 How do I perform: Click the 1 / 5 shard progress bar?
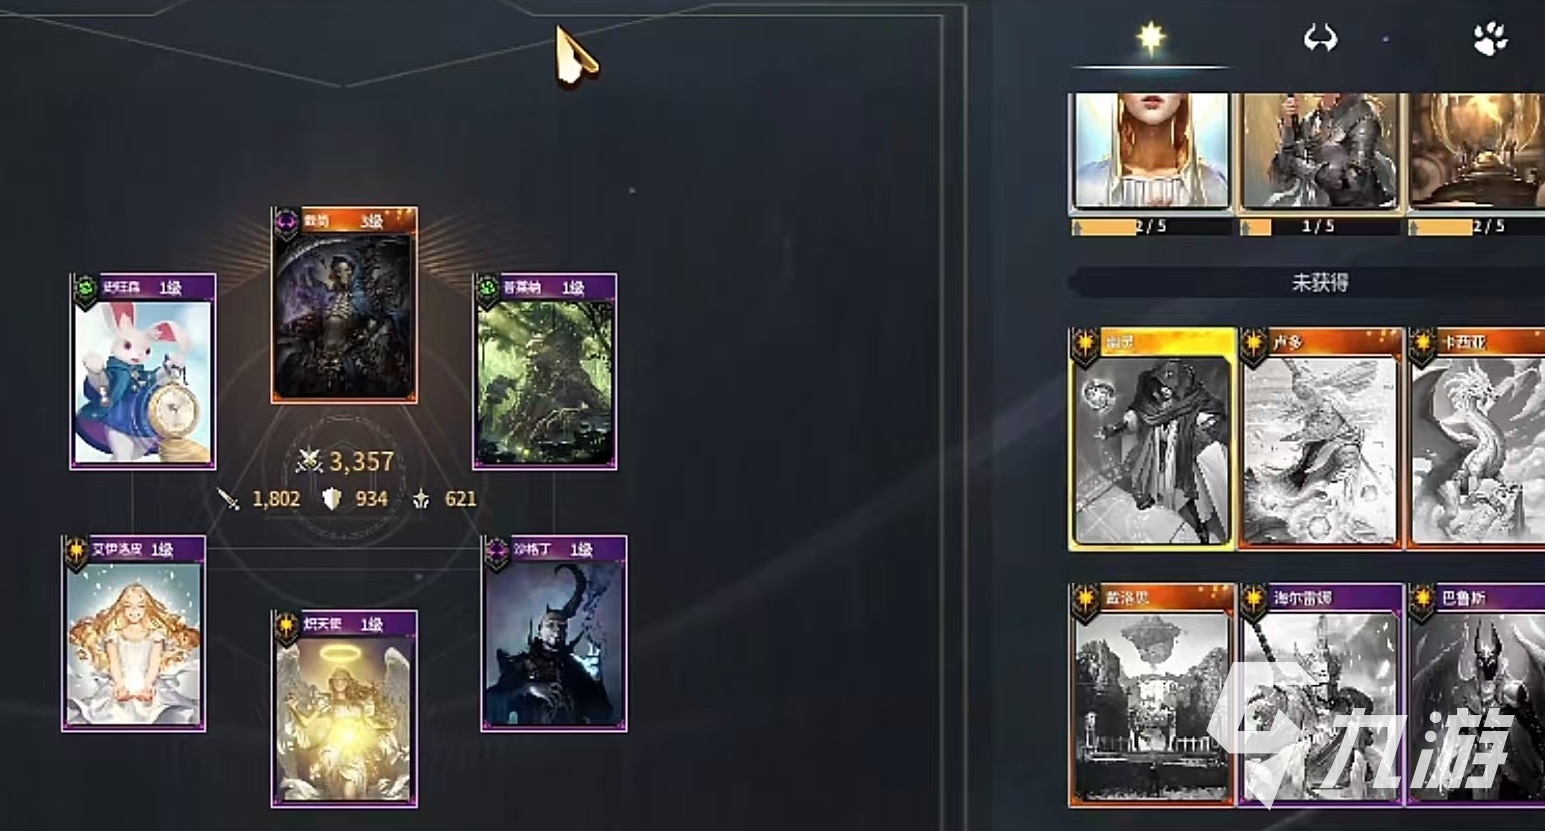click(1319, 227)
